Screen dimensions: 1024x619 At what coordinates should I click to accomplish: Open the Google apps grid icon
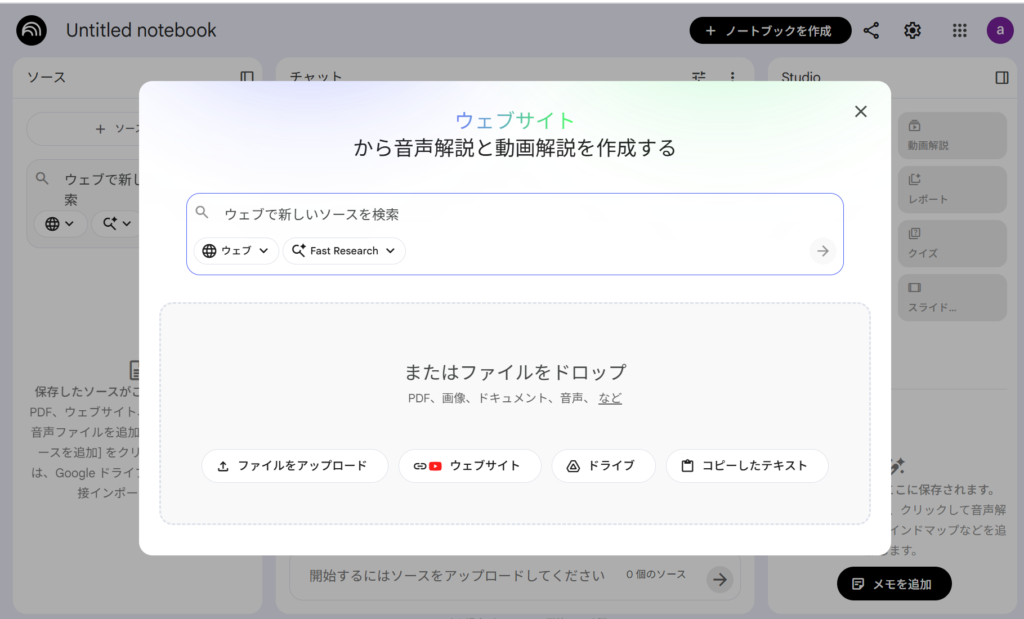[959, 31]
